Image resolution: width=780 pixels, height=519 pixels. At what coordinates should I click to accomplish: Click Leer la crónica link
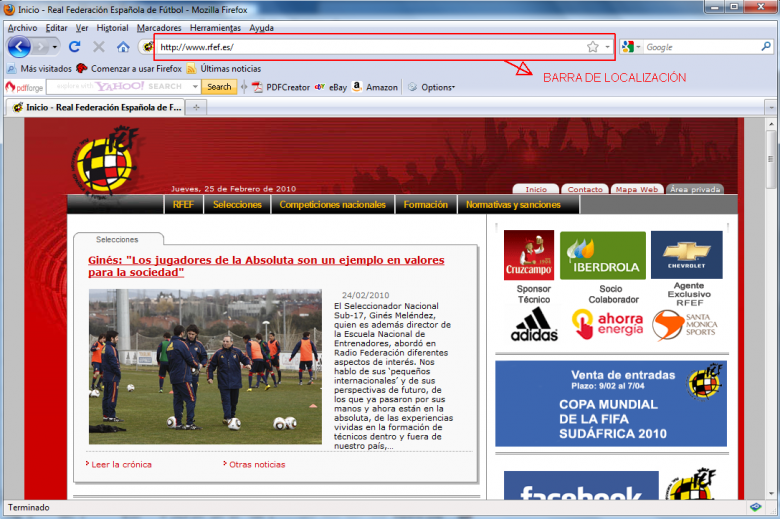tap(119, 464)
